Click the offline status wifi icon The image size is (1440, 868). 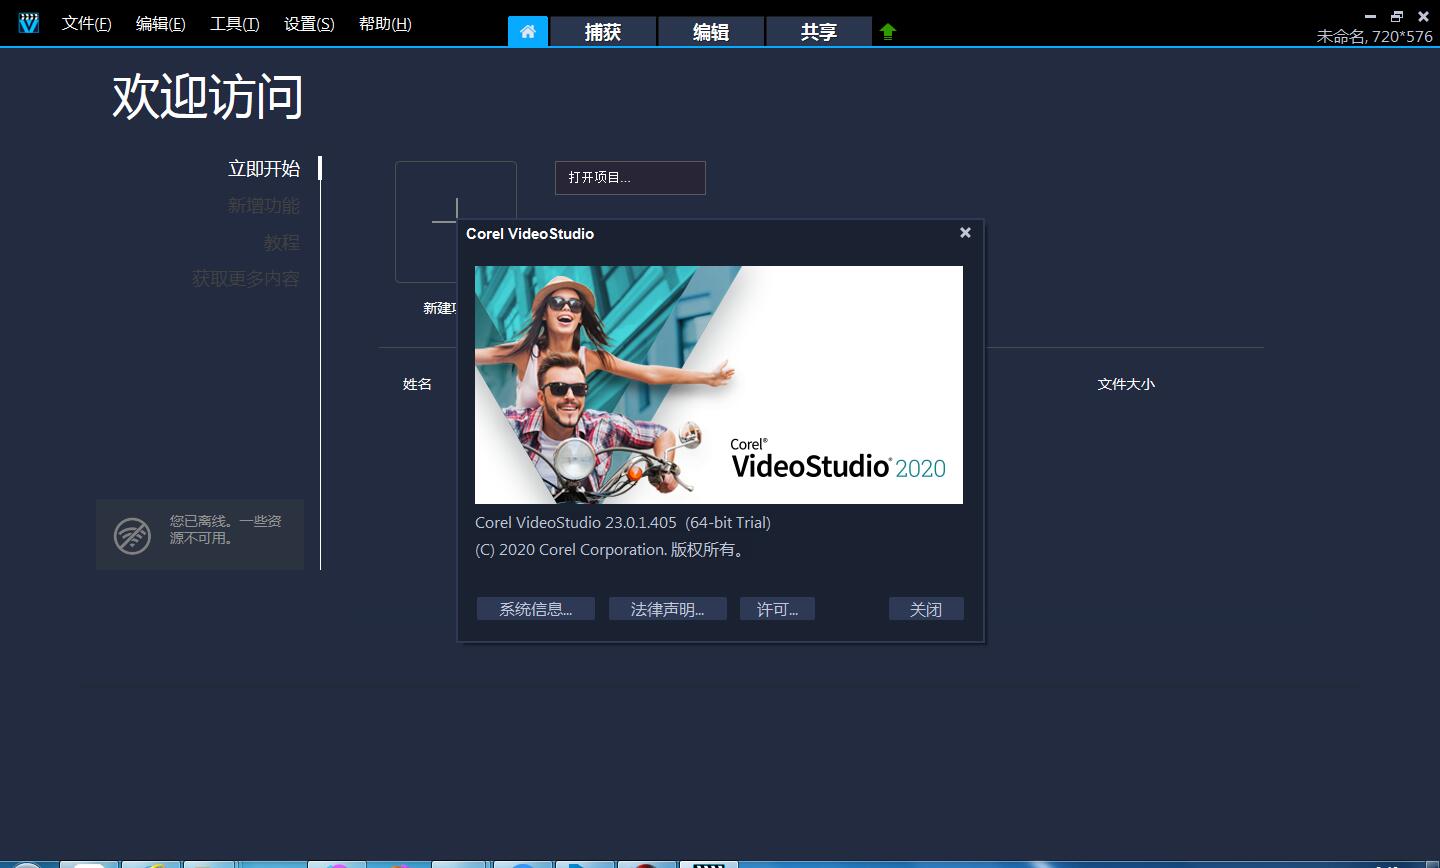pyautogui.click(x=132, y=536)
